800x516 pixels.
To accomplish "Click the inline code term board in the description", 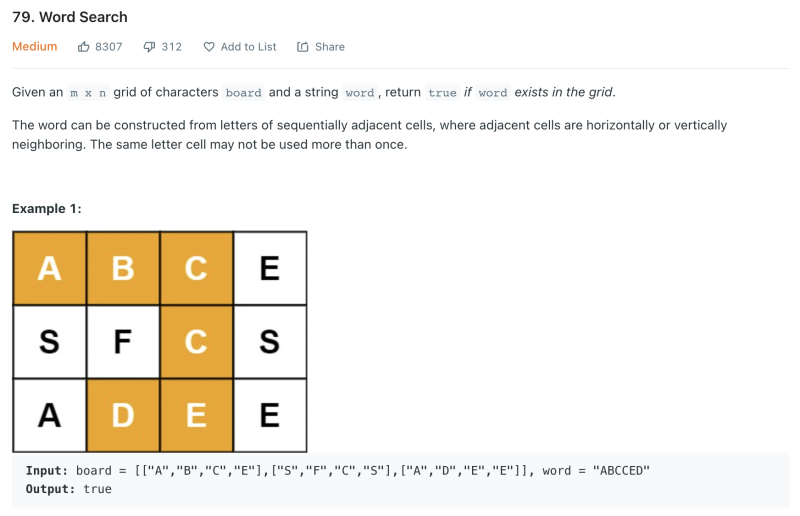I will pyautogui.click(x=243, y=93).
